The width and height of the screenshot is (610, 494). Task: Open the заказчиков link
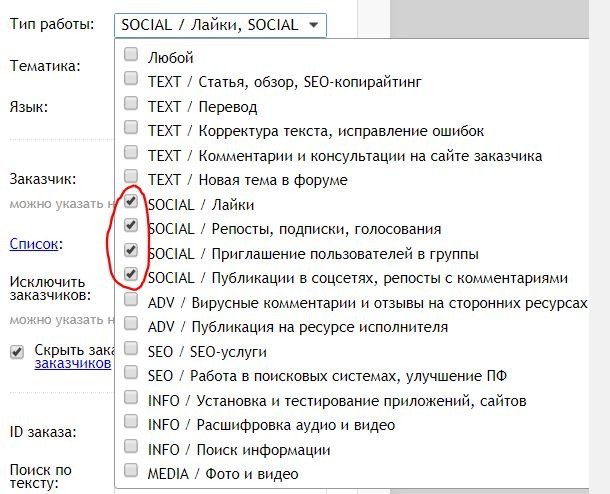click(73, 363)
